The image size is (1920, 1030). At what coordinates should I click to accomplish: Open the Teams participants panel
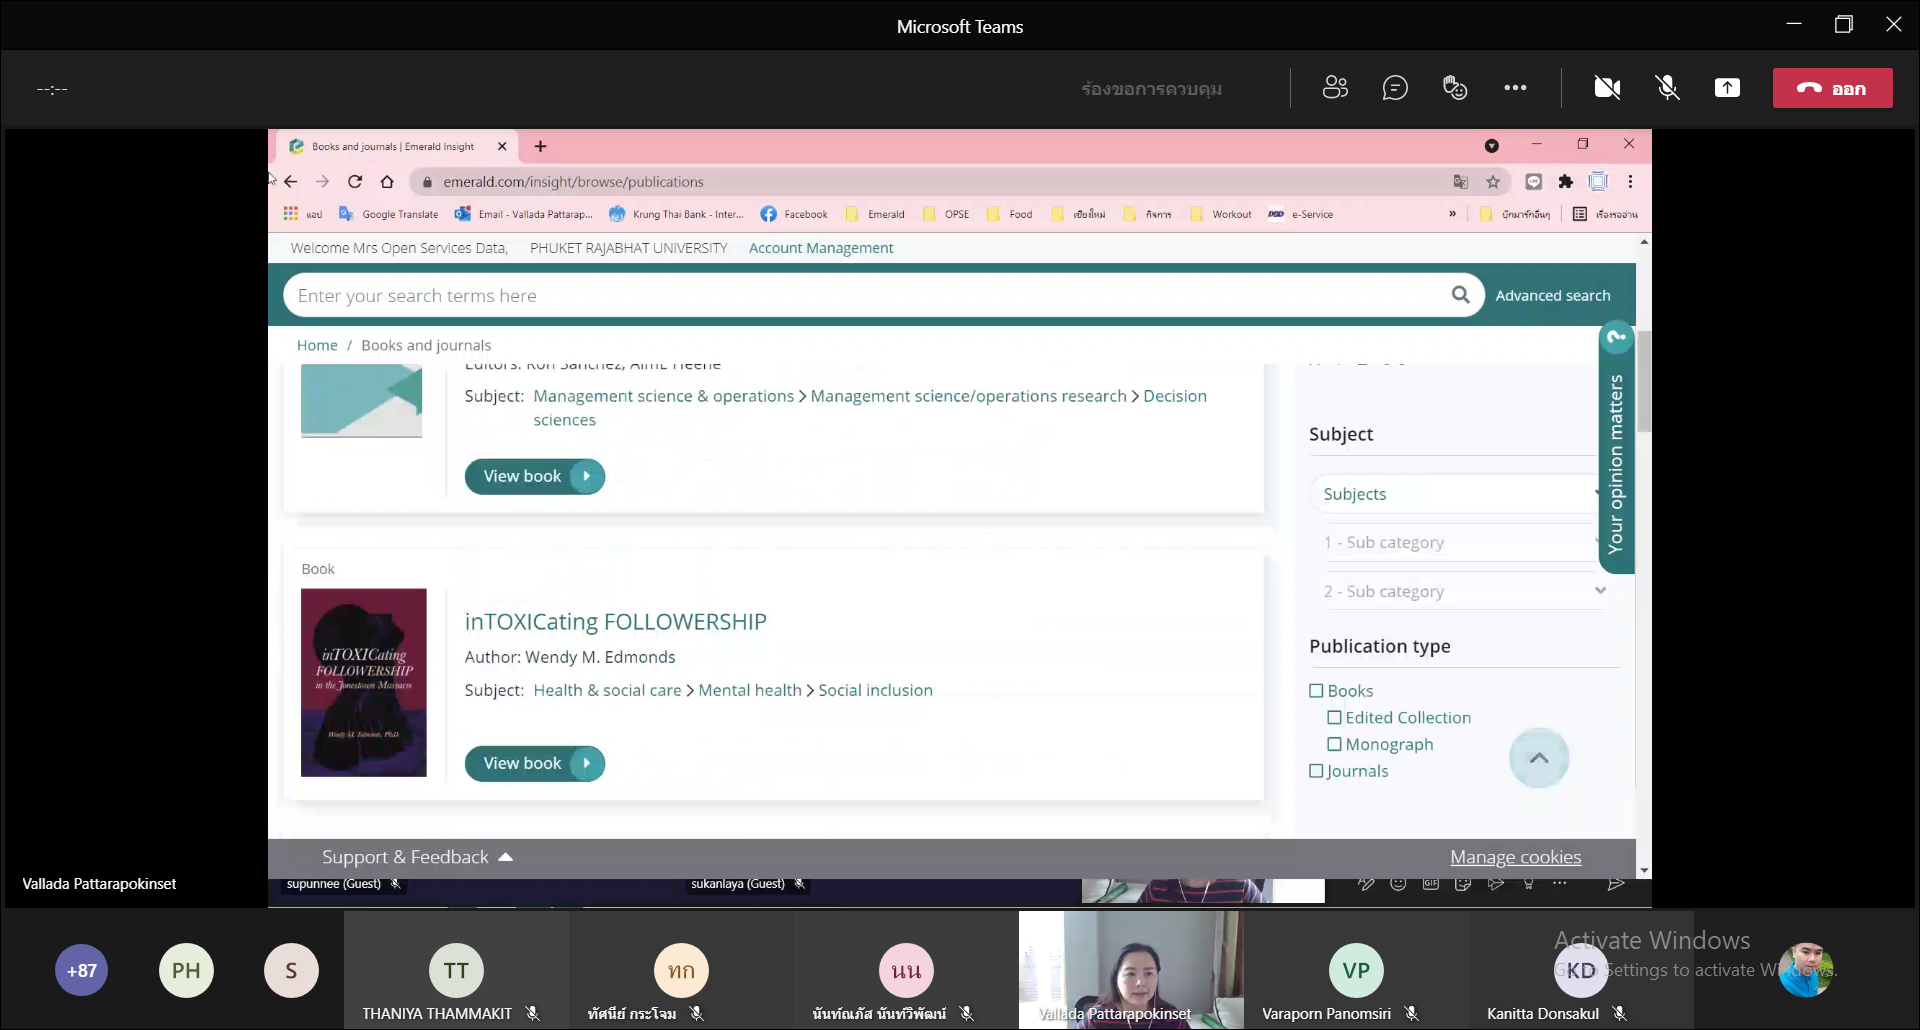(x=1335, y=88)
